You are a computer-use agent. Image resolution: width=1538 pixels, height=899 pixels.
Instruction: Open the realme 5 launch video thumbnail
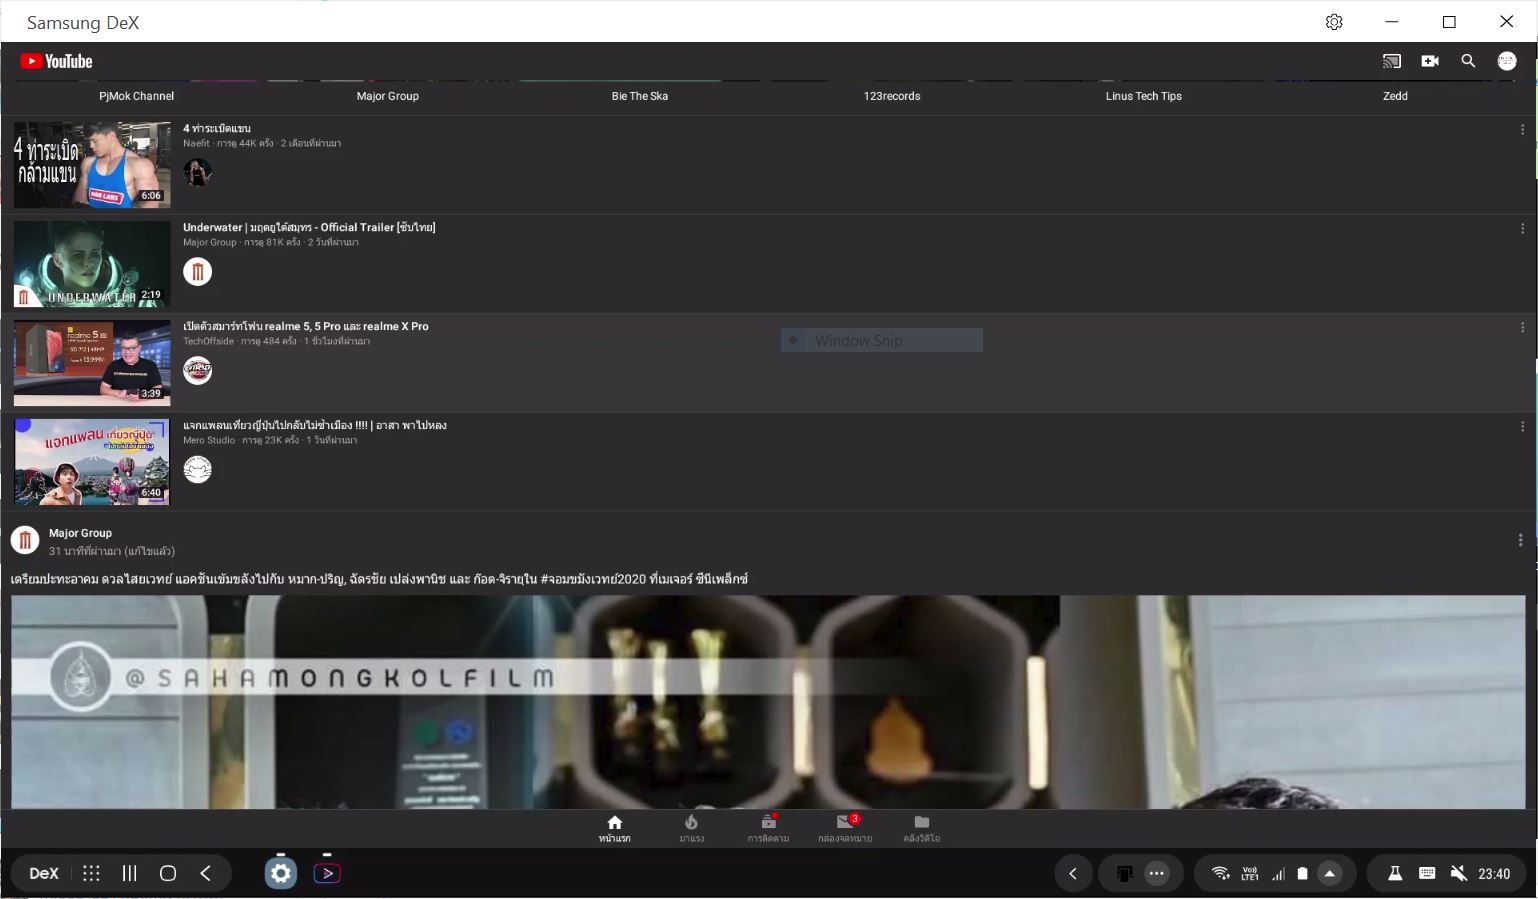point(92,363)
